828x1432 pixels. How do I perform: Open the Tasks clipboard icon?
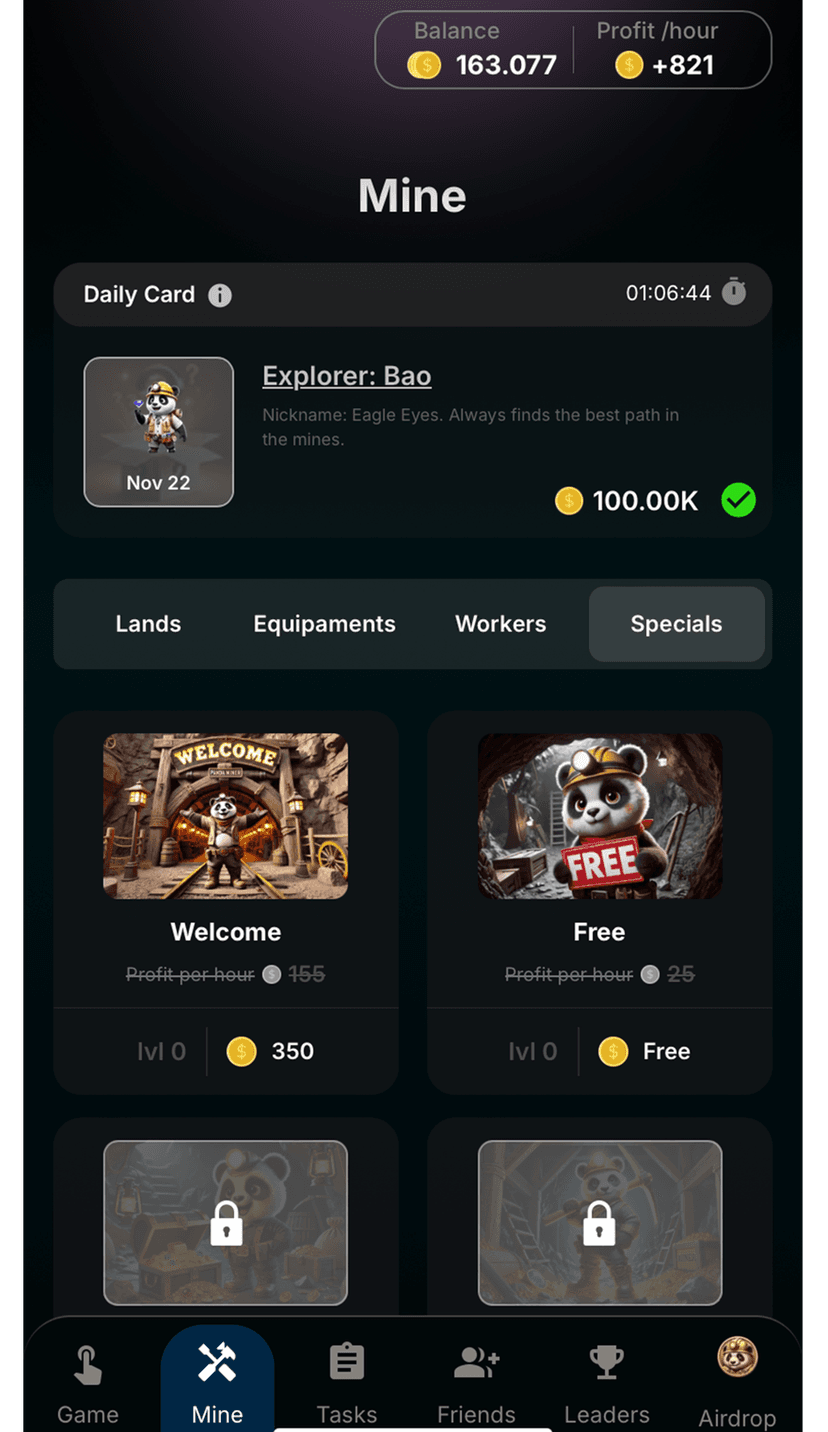click(x=347, y=1362)
